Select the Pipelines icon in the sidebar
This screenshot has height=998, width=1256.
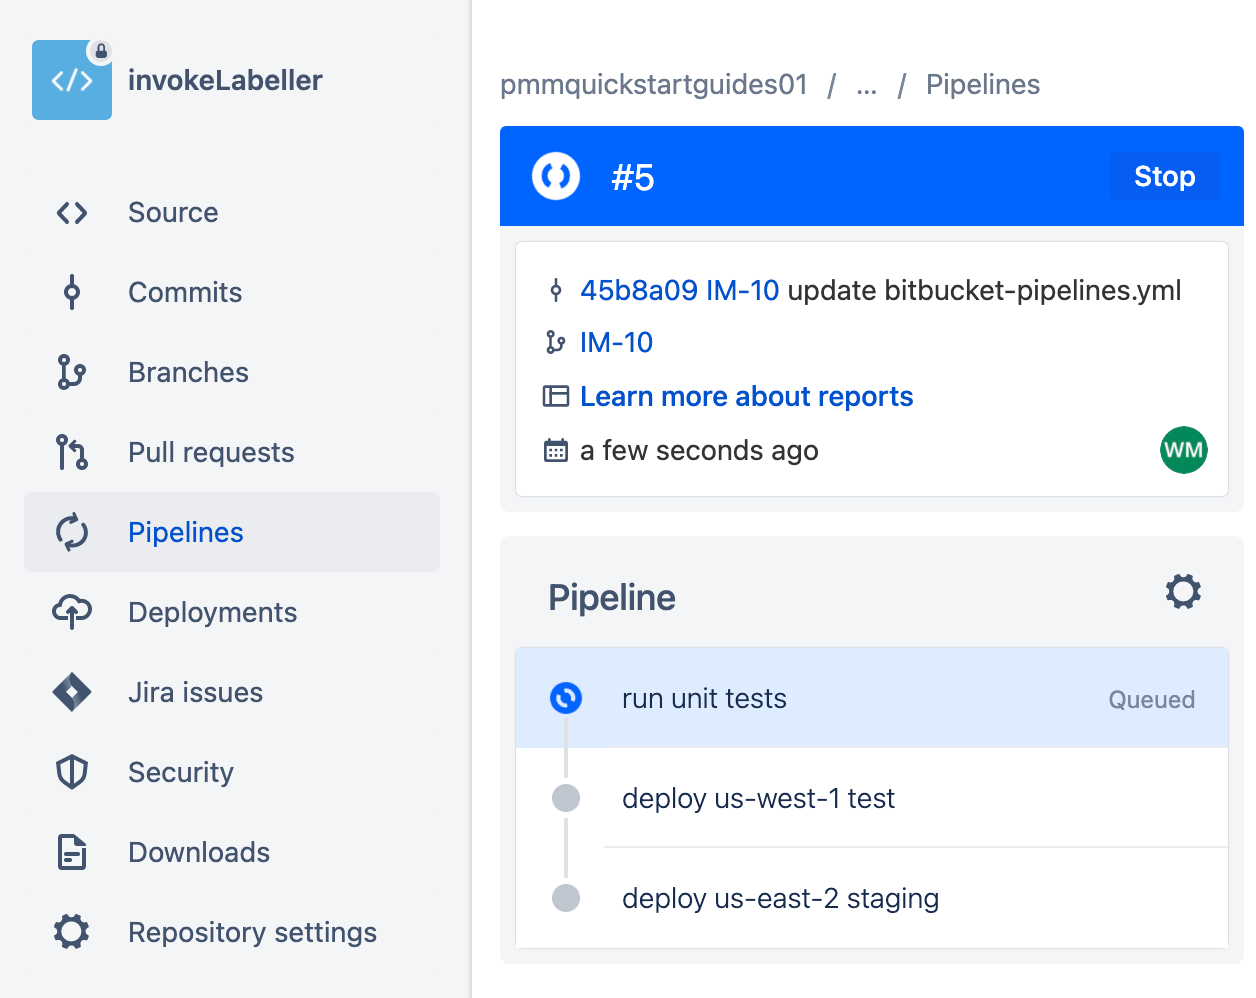tap(71, 532)
